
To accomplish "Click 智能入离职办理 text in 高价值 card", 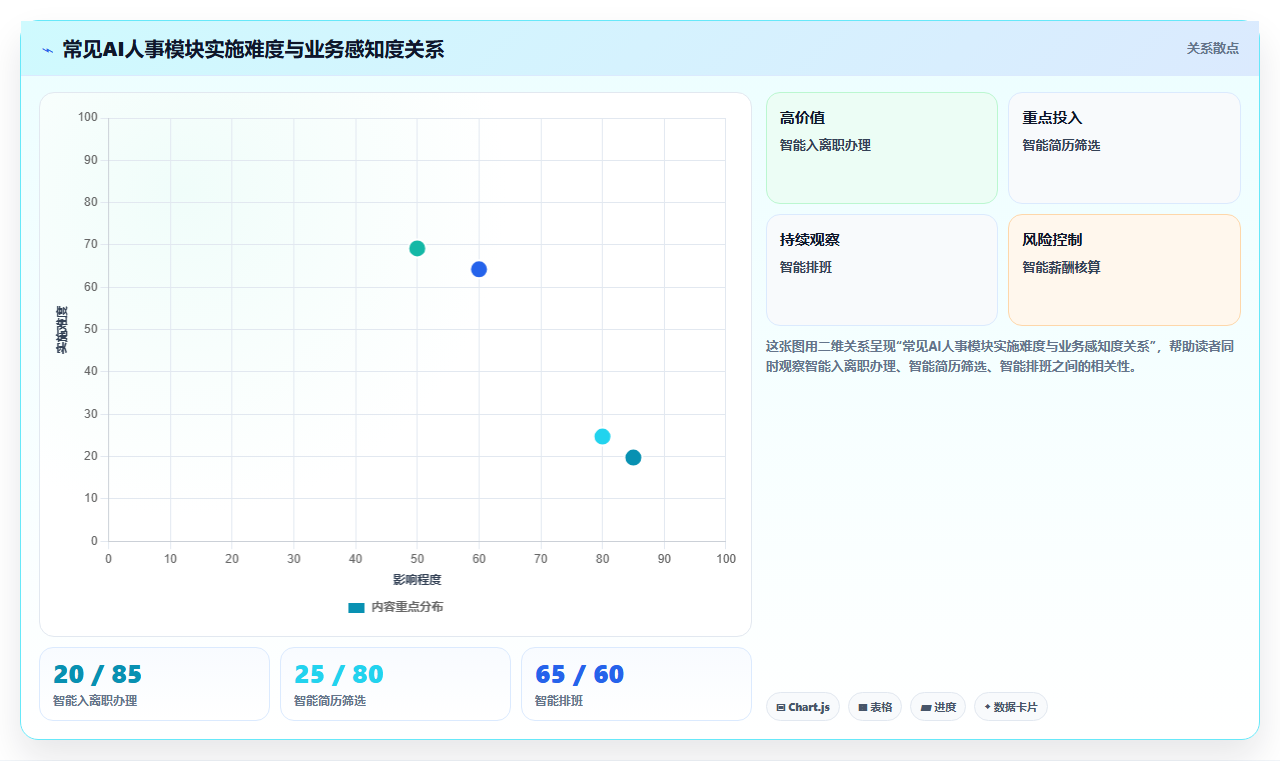I will pos(825,145).
